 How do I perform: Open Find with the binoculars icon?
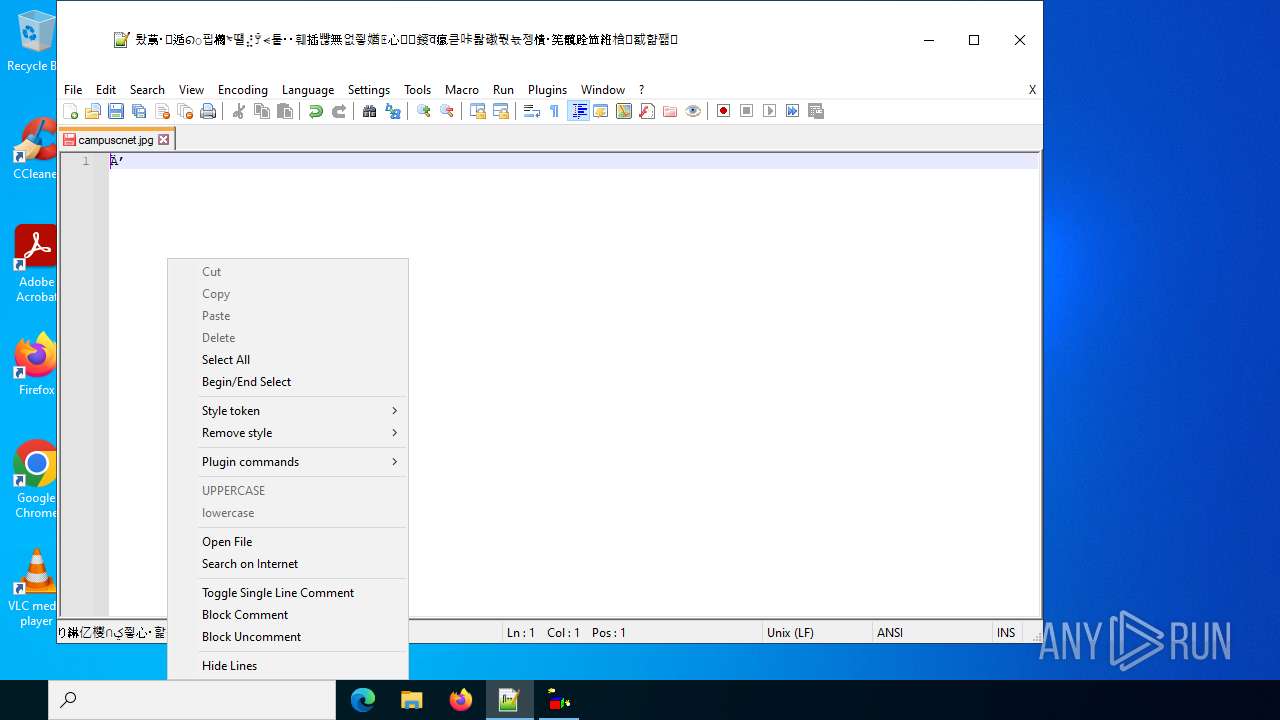click(x=369, y=111)
